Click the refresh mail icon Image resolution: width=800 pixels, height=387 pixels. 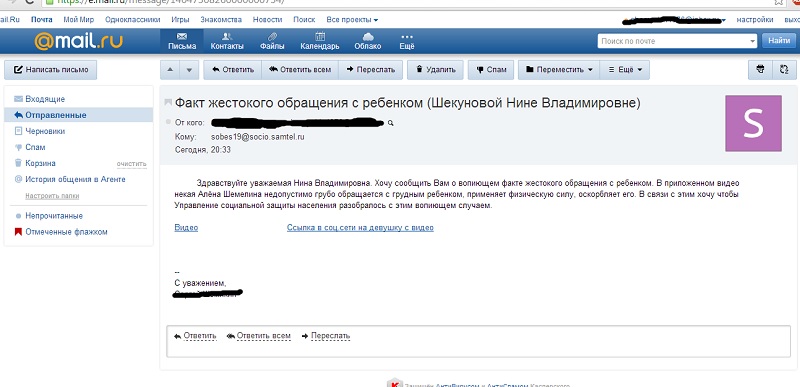(x=784, y=70)
